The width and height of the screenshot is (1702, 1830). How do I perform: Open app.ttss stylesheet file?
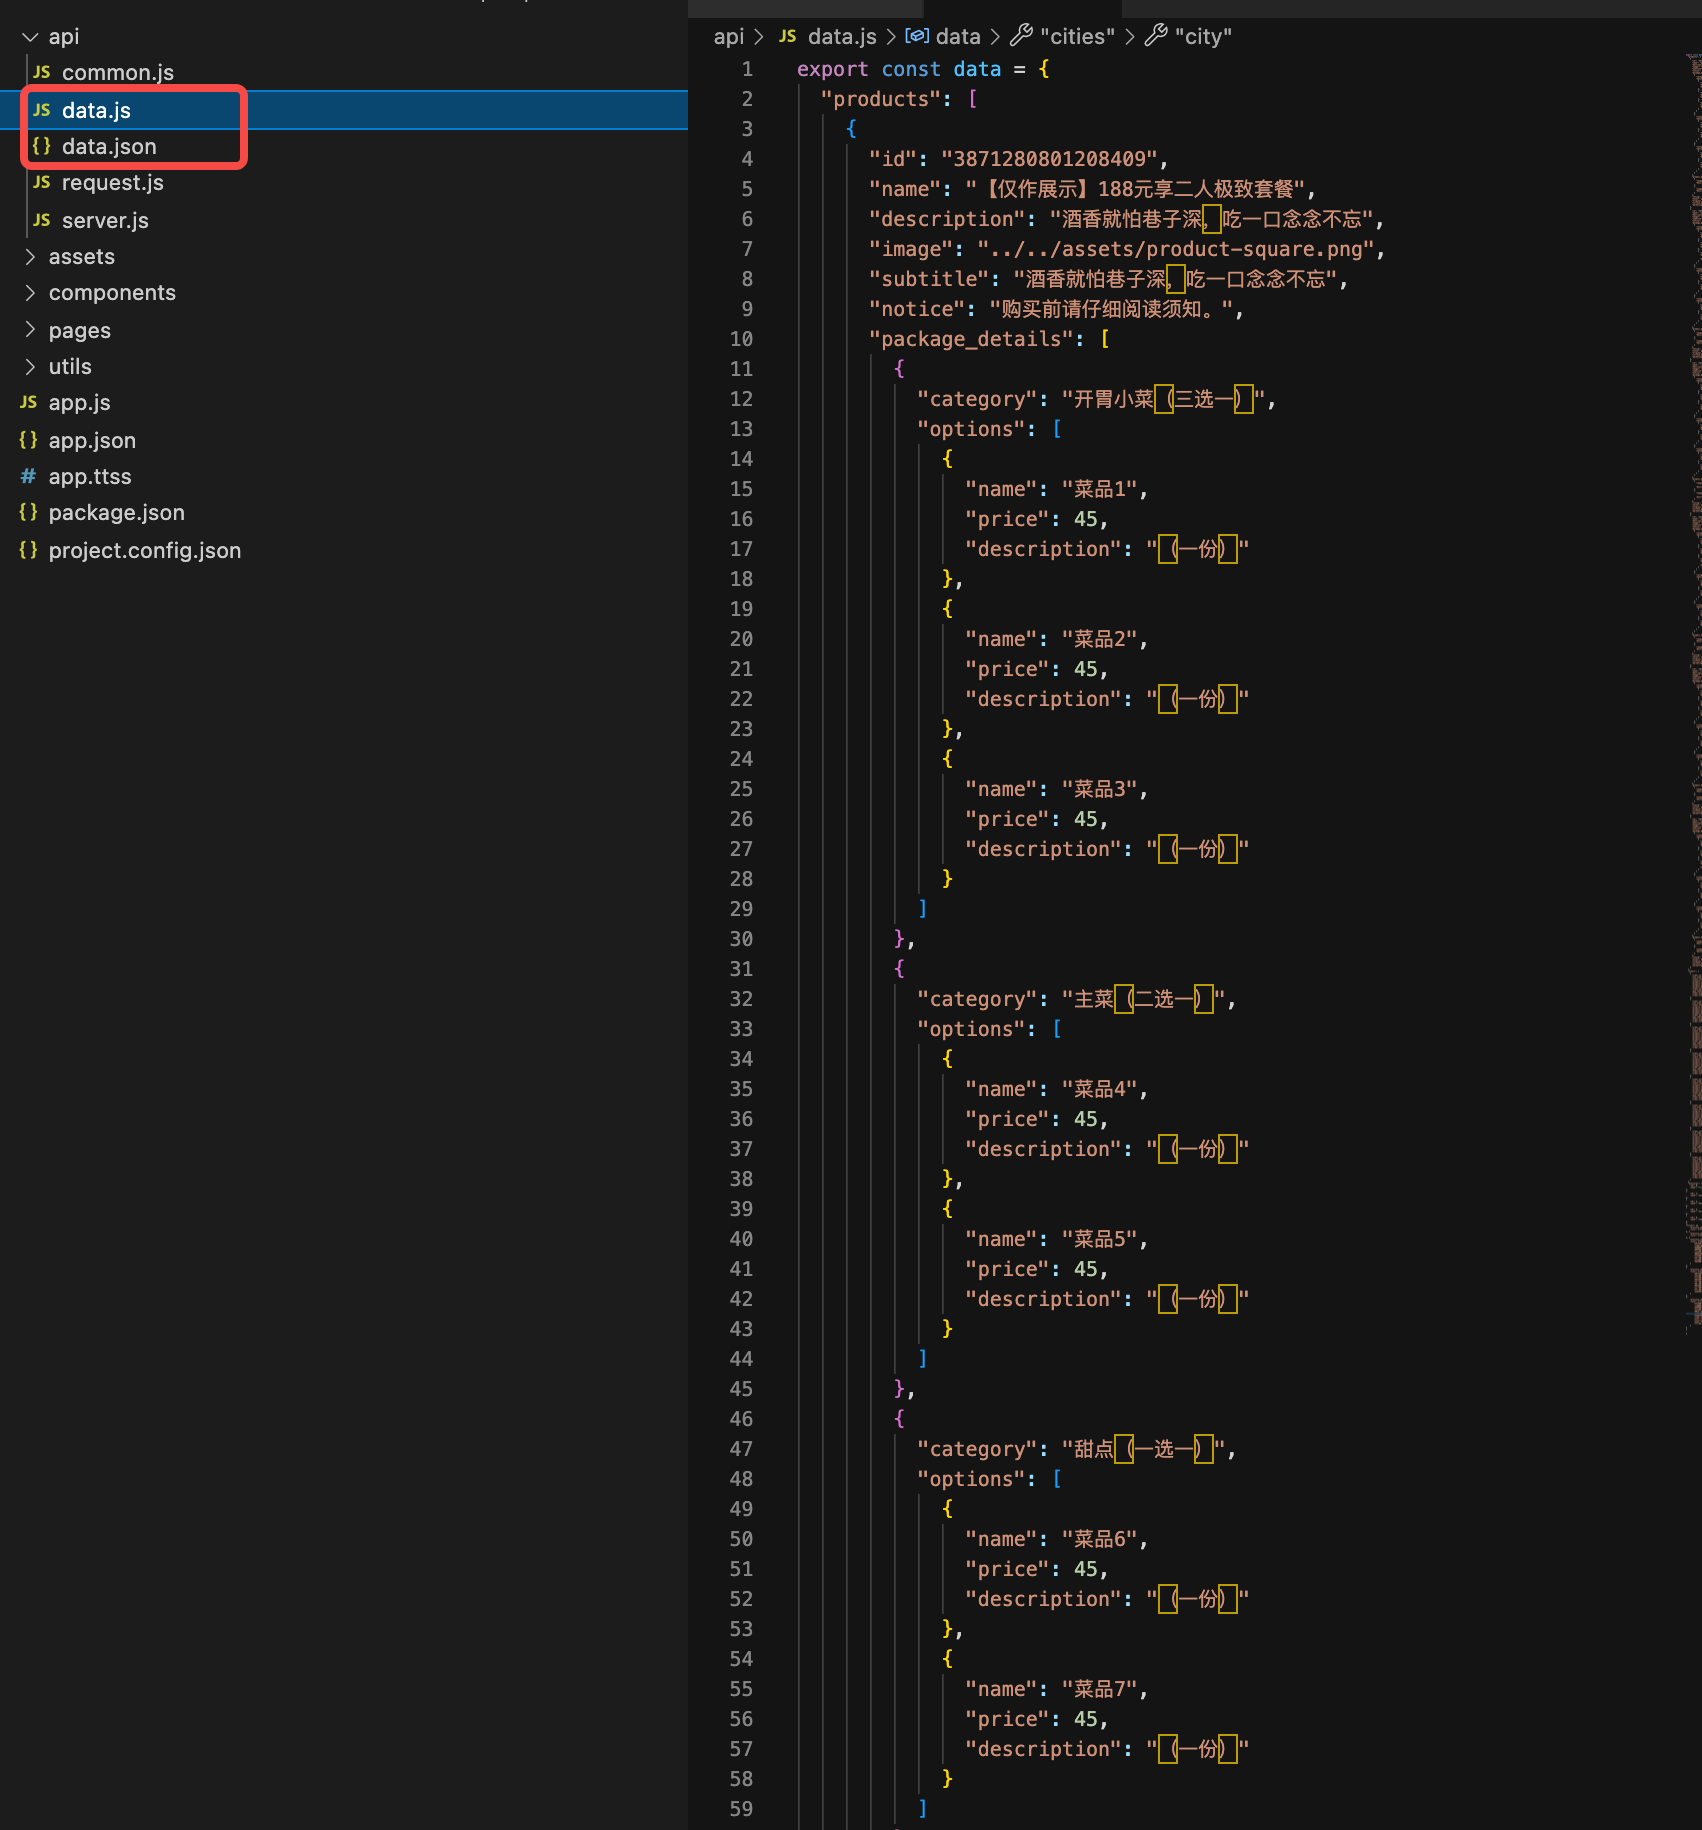point(90,477)
